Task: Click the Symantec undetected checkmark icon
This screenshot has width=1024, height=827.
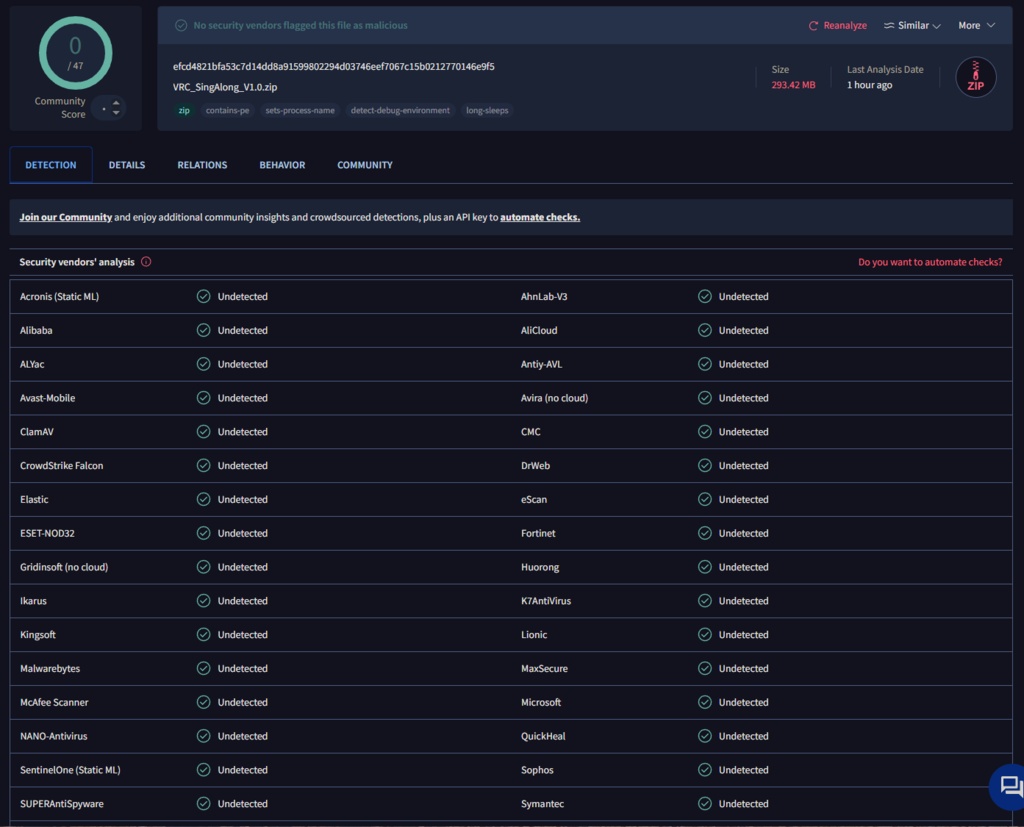Action: point(705,803)
